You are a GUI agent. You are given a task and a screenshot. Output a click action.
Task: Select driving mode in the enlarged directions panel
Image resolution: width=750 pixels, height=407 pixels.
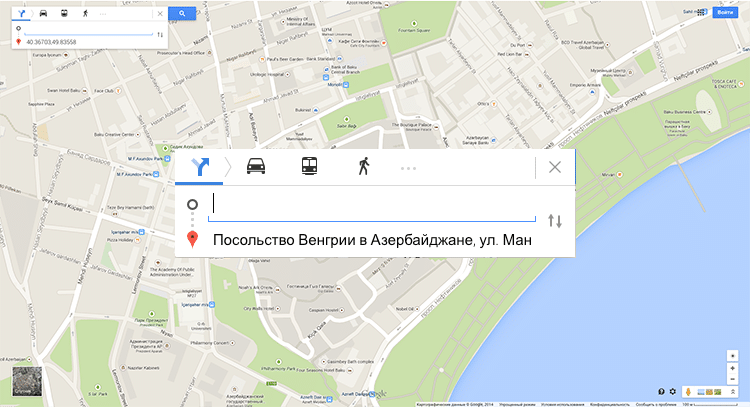[256, 166]
